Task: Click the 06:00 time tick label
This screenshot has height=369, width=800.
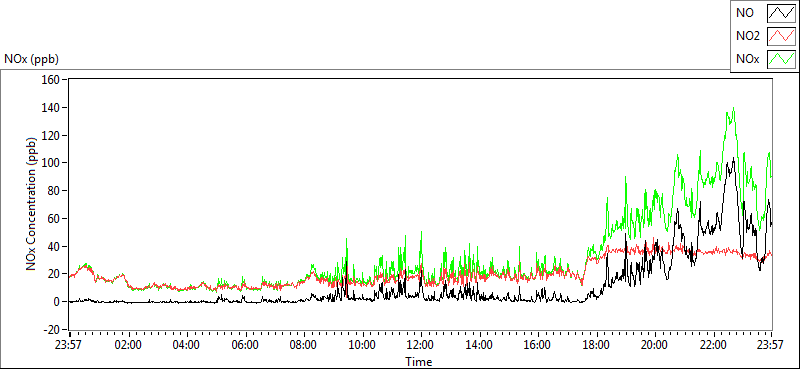Action: coord(245,344)
